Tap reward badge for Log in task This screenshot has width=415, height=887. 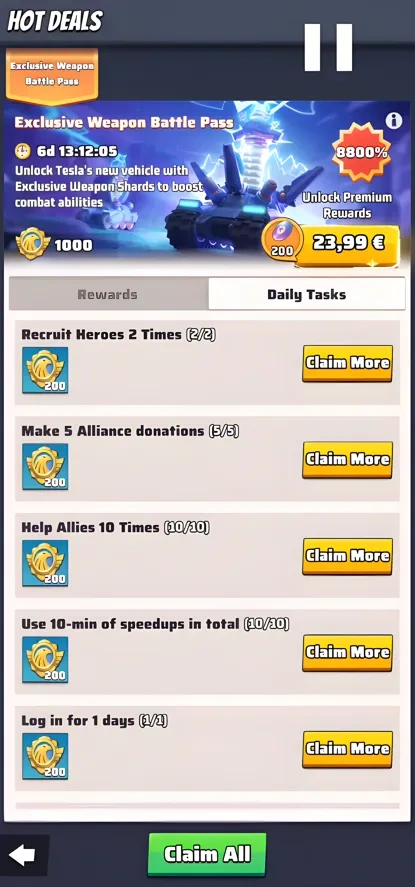coord(45,756)
